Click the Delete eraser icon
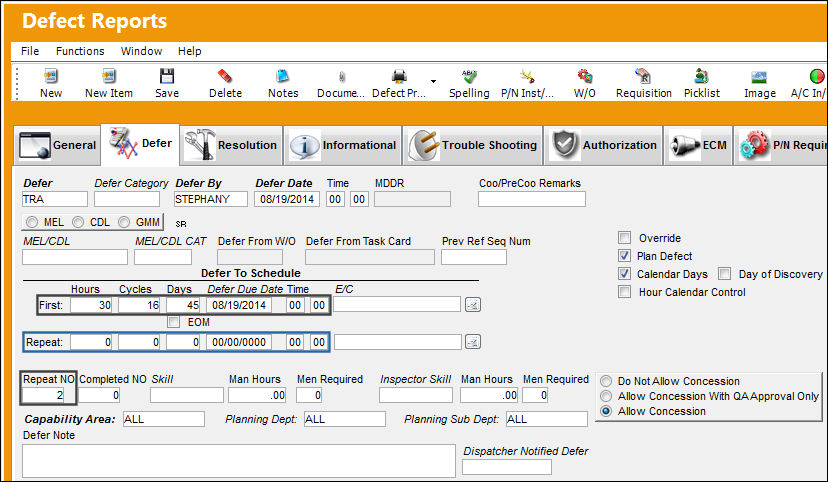Image resolution: width=828 pixels, height=482 pixels. pyautogui.click(x=225, y=76)
